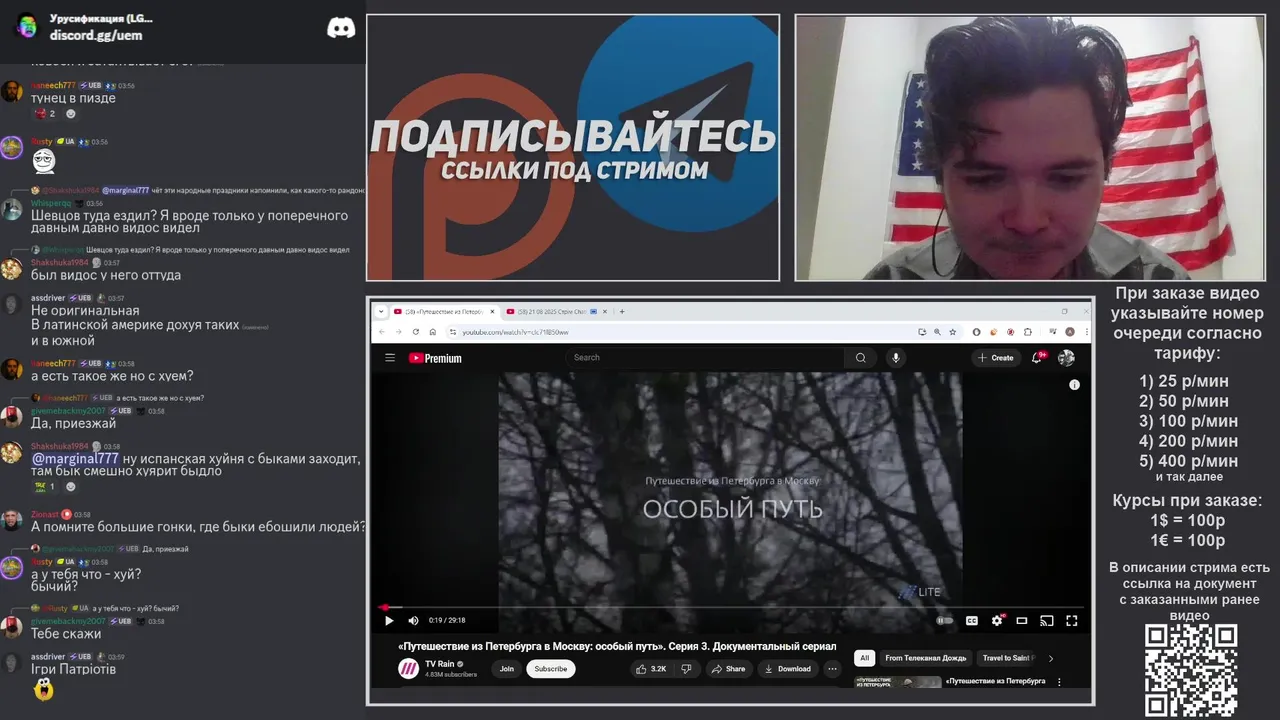Play the YouTube video

pyautogui.click(x=389, y=621)
